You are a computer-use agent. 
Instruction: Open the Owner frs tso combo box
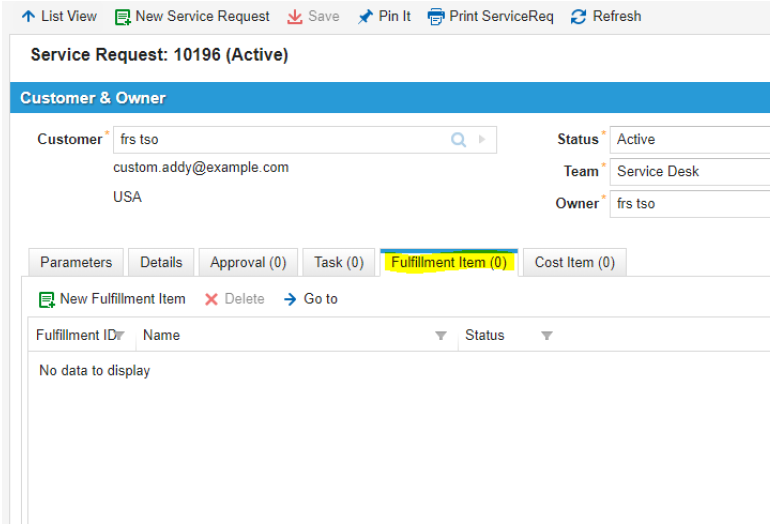point(689,204)
